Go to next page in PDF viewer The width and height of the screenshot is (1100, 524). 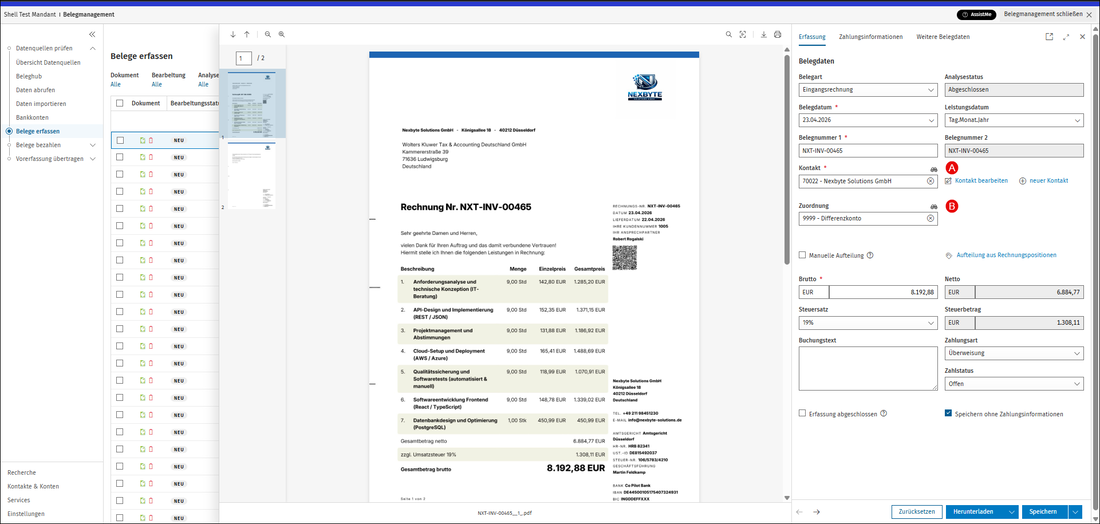point(234,34)
